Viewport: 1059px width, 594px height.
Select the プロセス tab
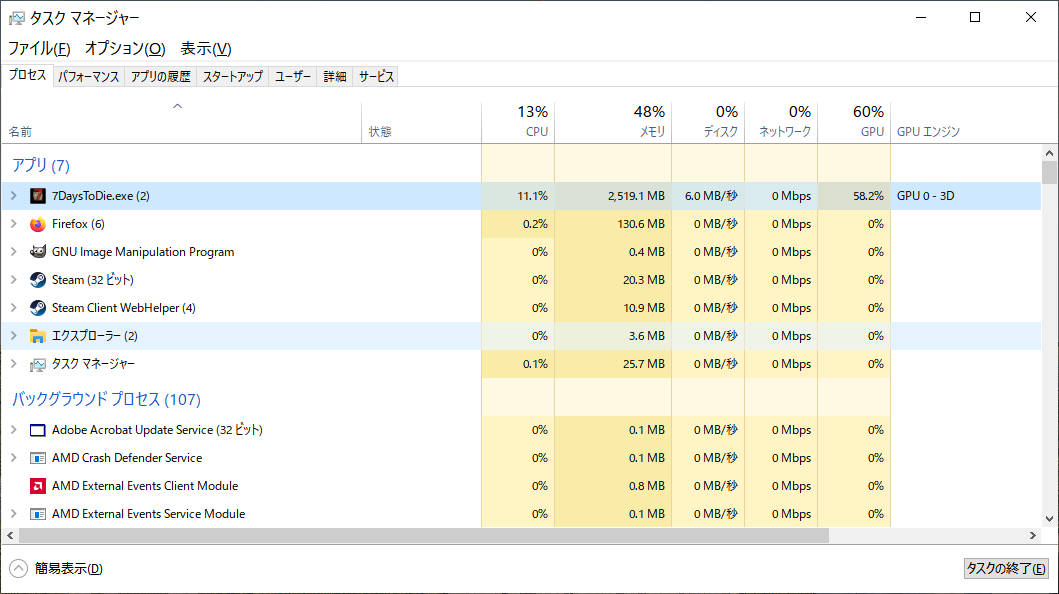tap(27, 75)
